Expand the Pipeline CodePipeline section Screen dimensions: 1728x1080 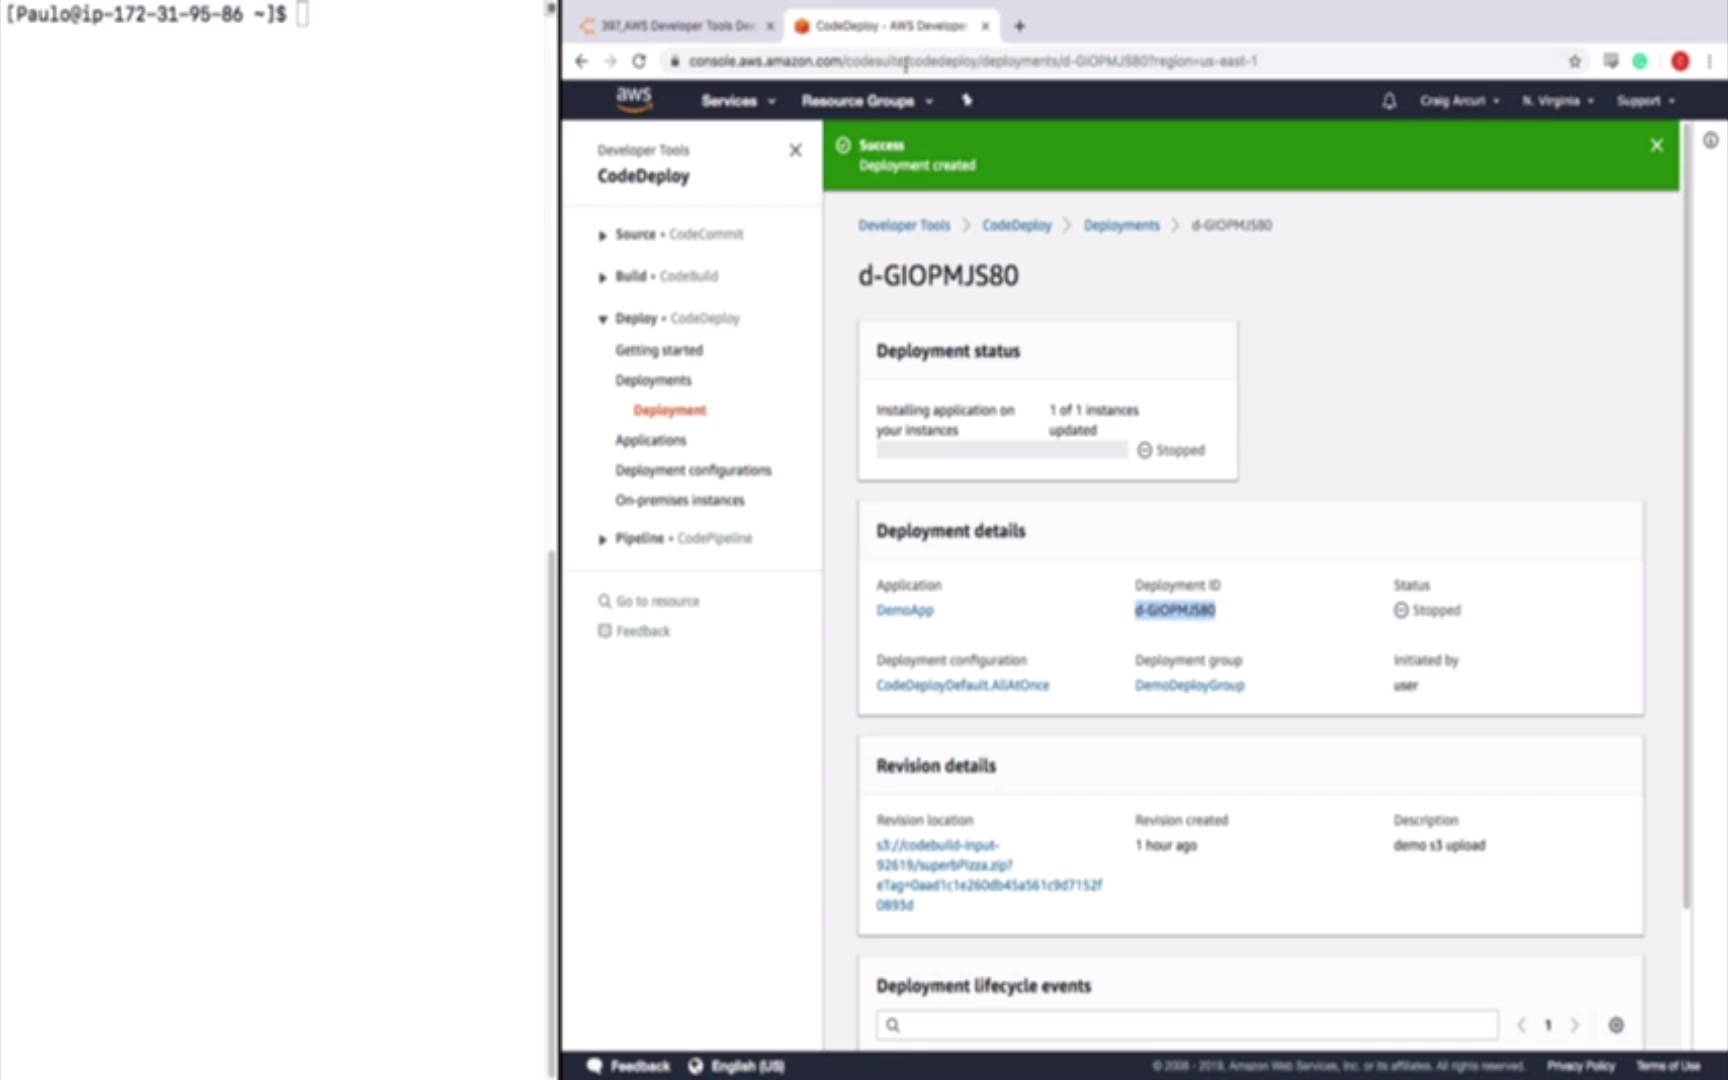(602, 539)
